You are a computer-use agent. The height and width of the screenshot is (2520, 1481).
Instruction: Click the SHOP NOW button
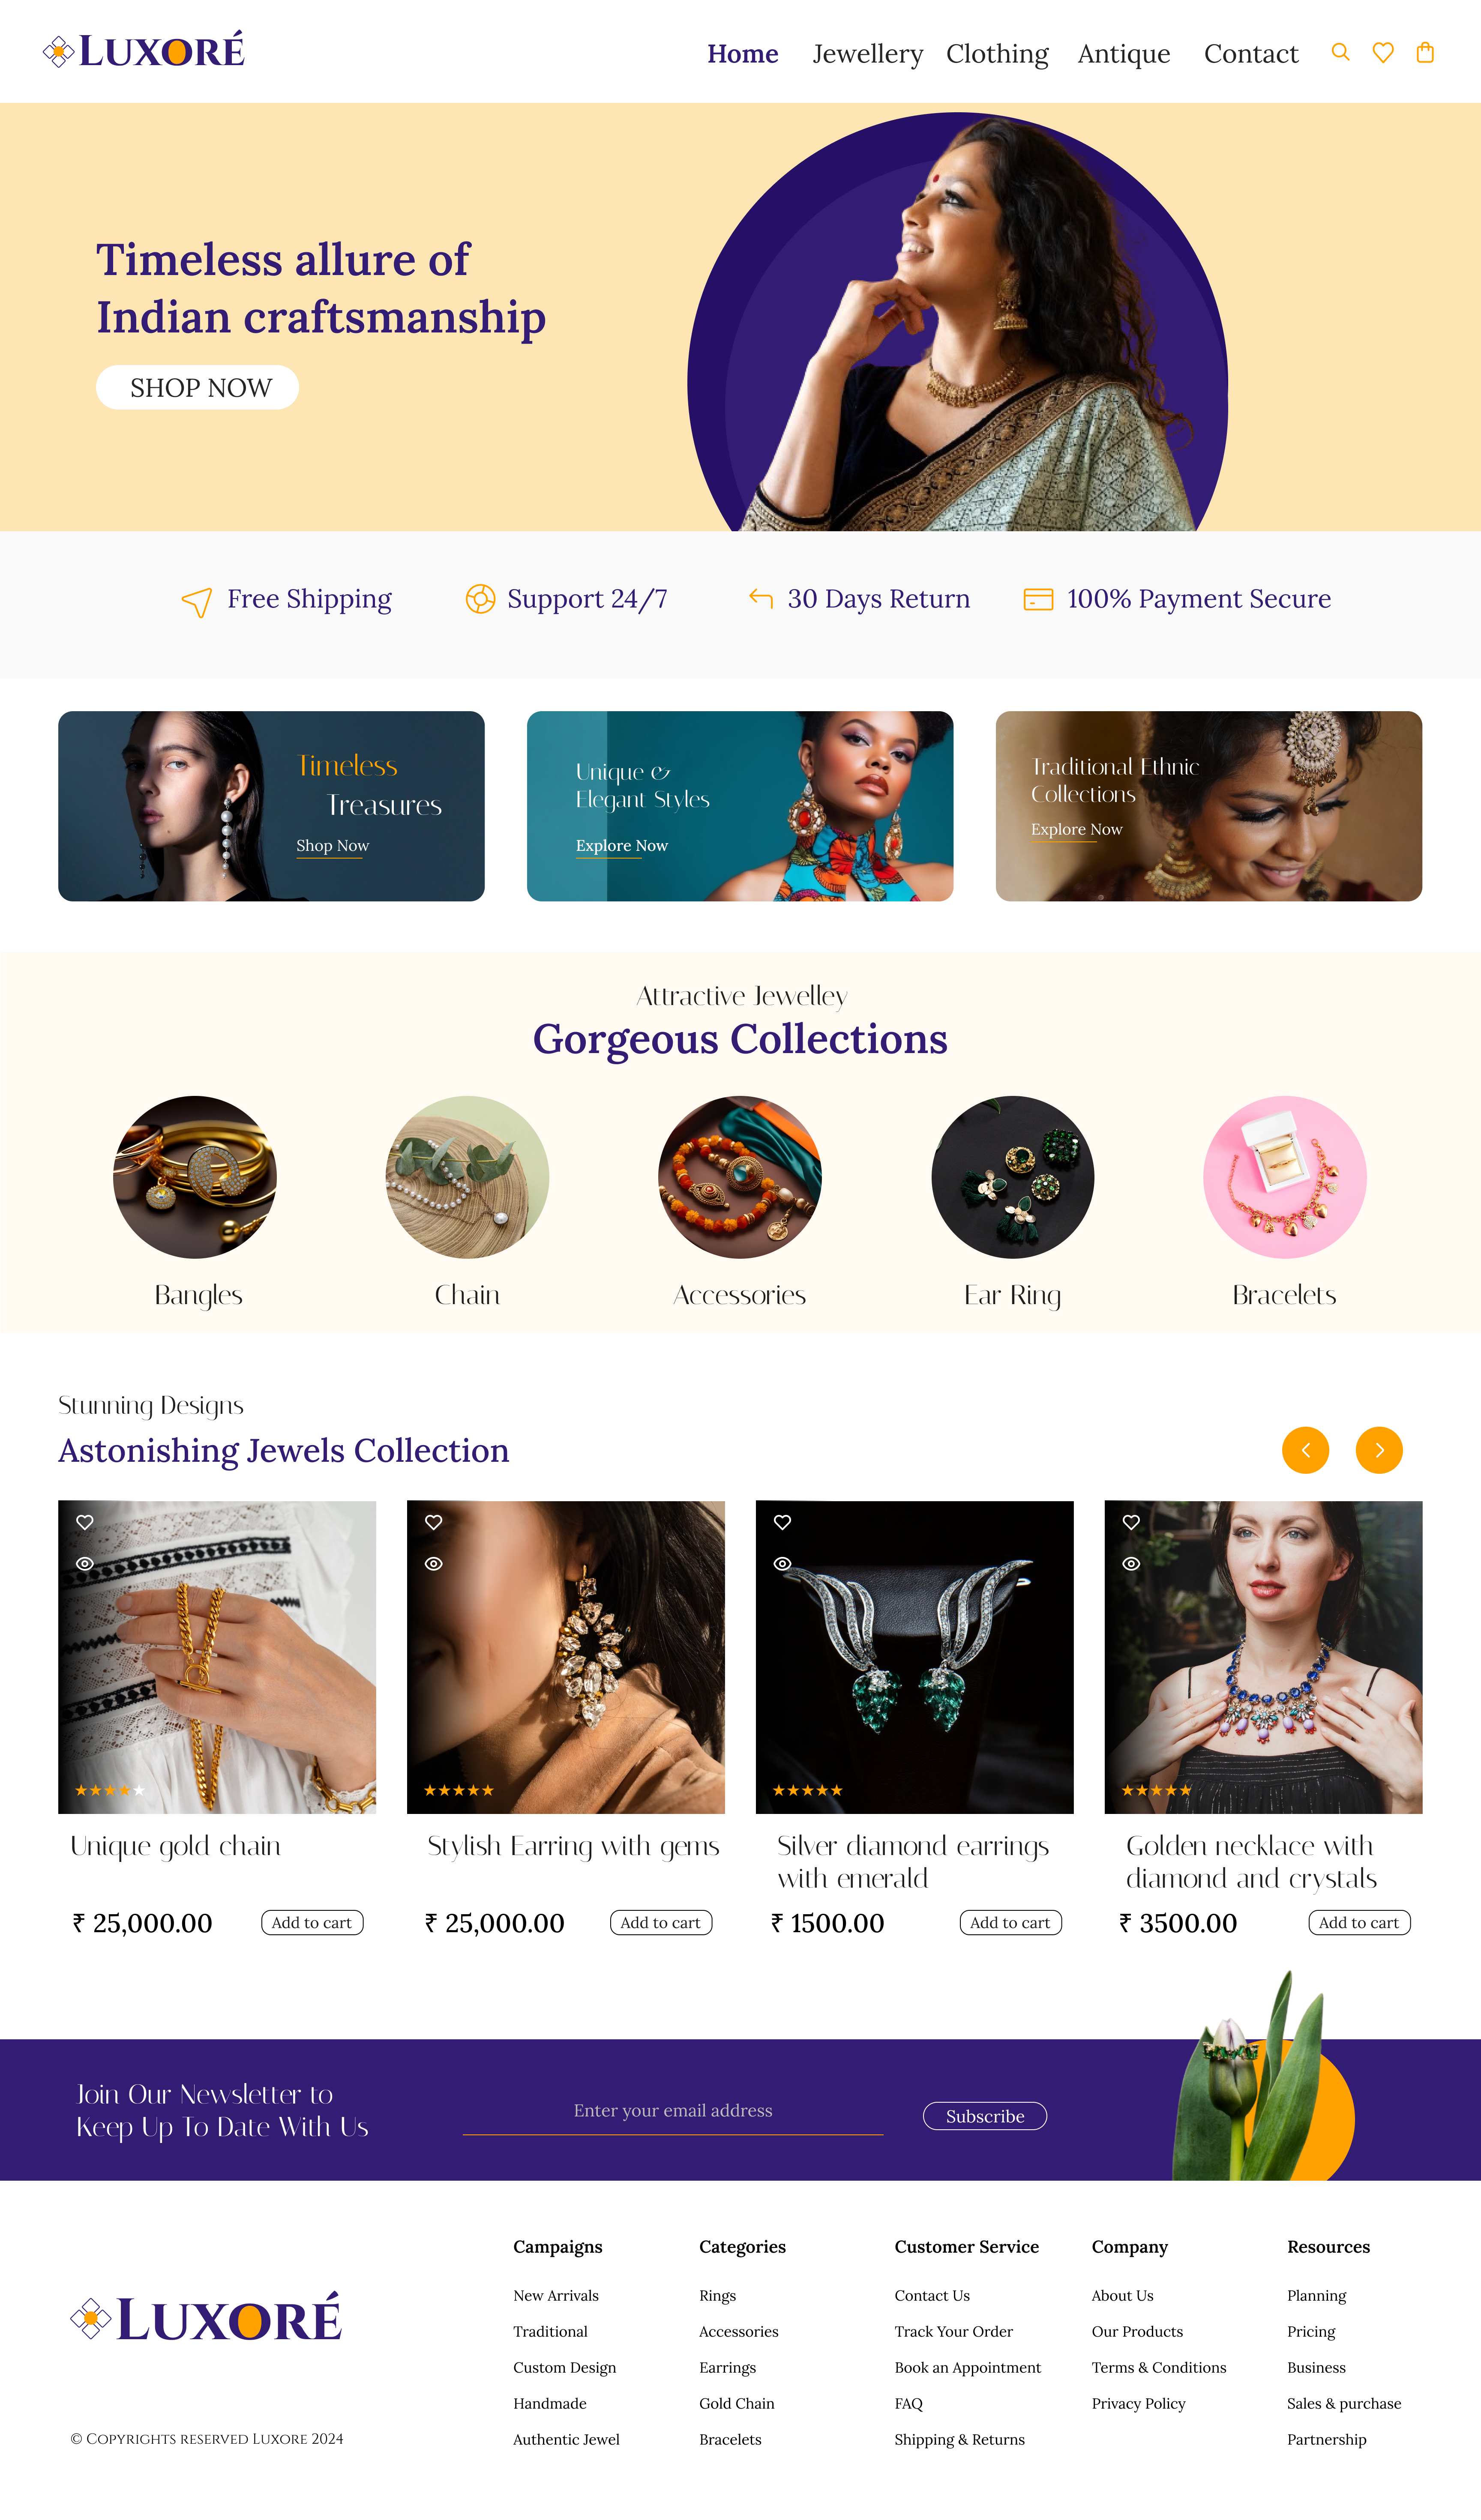click(197, 387)
